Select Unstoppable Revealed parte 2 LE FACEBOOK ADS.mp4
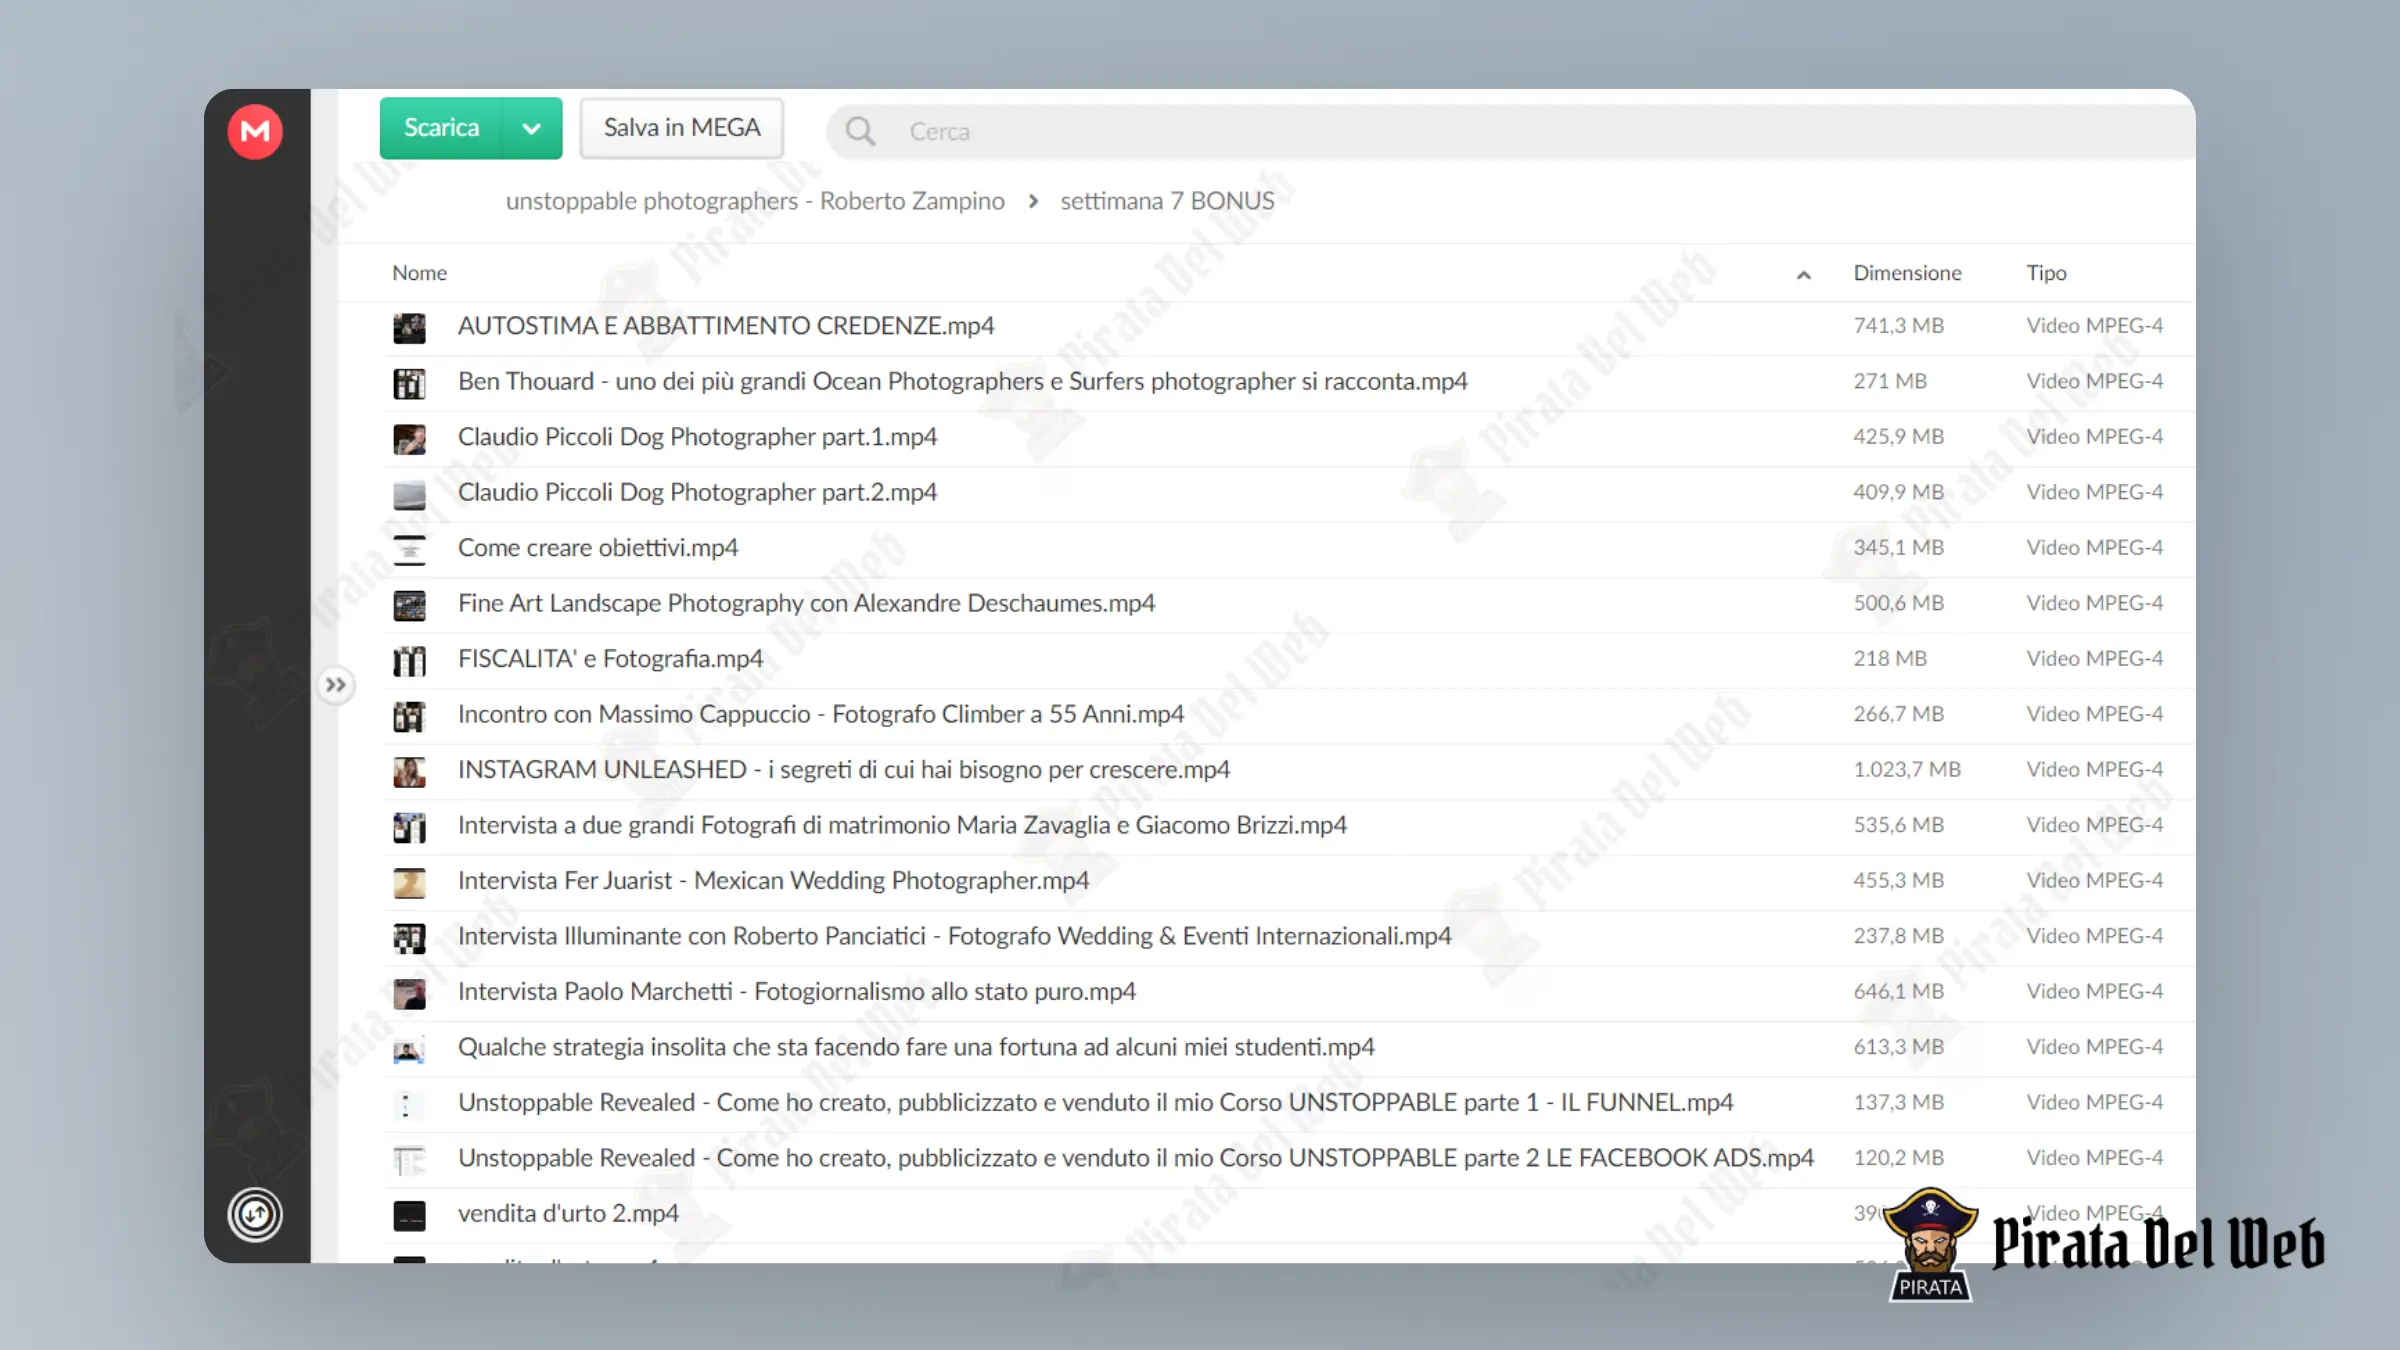The image size is (2400, 1350). coord(1136,1158)
